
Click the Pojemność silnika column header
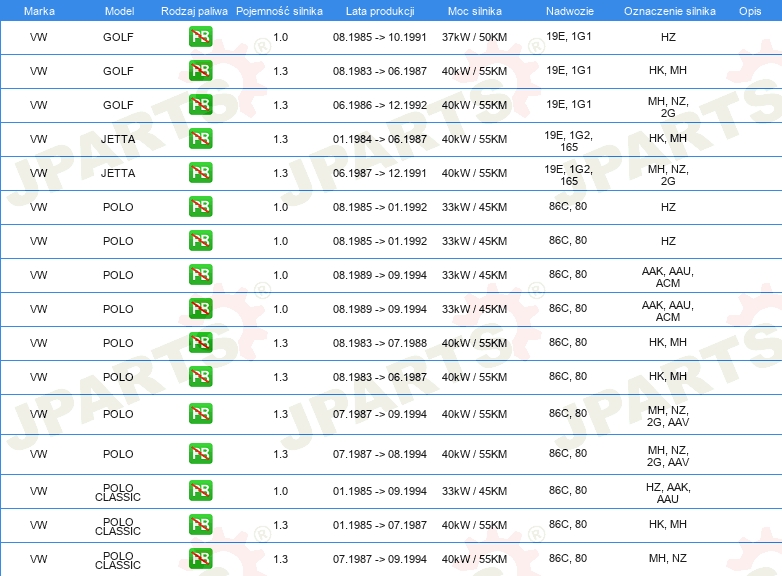click(x=279, y=11)
